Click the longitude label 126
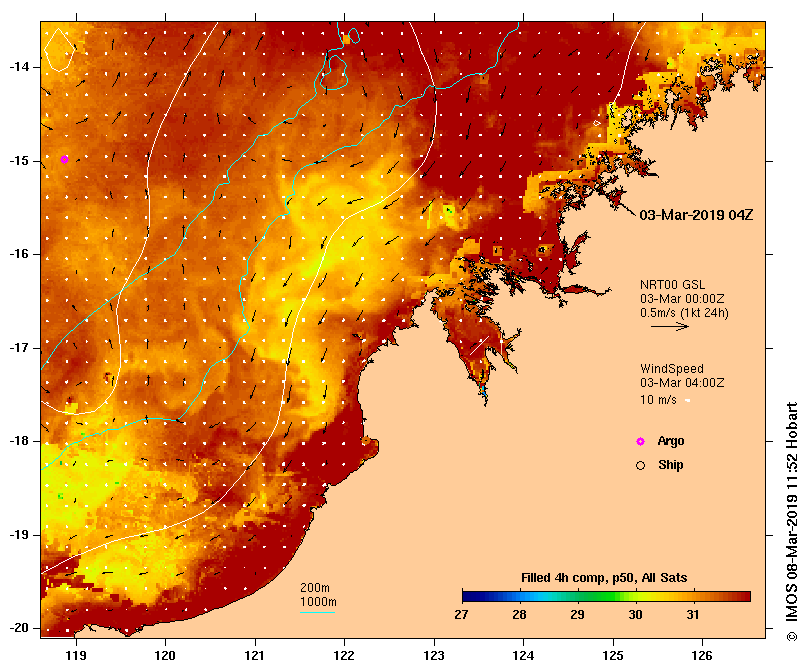This screenshot has height=672, width=809. pos(702,655)
